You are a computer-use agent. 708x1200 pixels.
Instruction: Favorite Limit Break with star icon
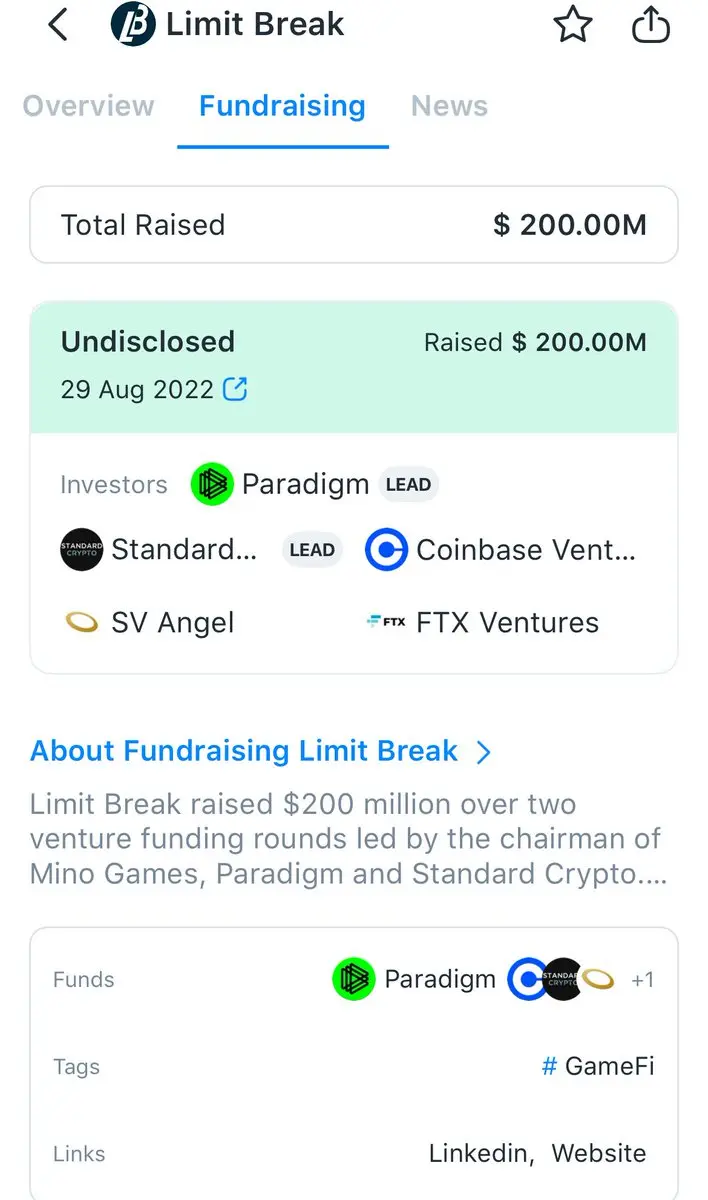tap(573, 25)
